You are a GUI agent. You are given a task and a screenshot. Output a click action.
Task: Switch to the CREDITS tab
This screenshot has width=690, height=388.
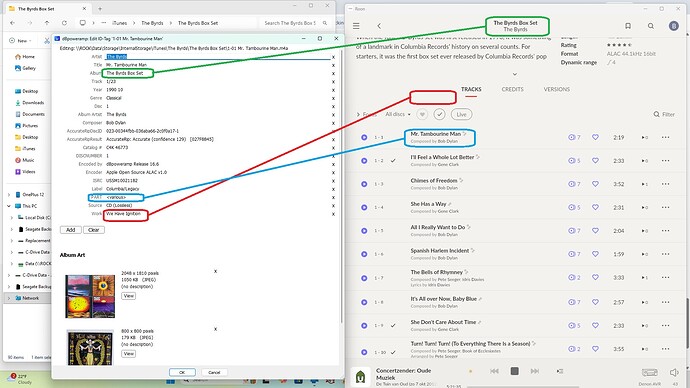[513, 89]
